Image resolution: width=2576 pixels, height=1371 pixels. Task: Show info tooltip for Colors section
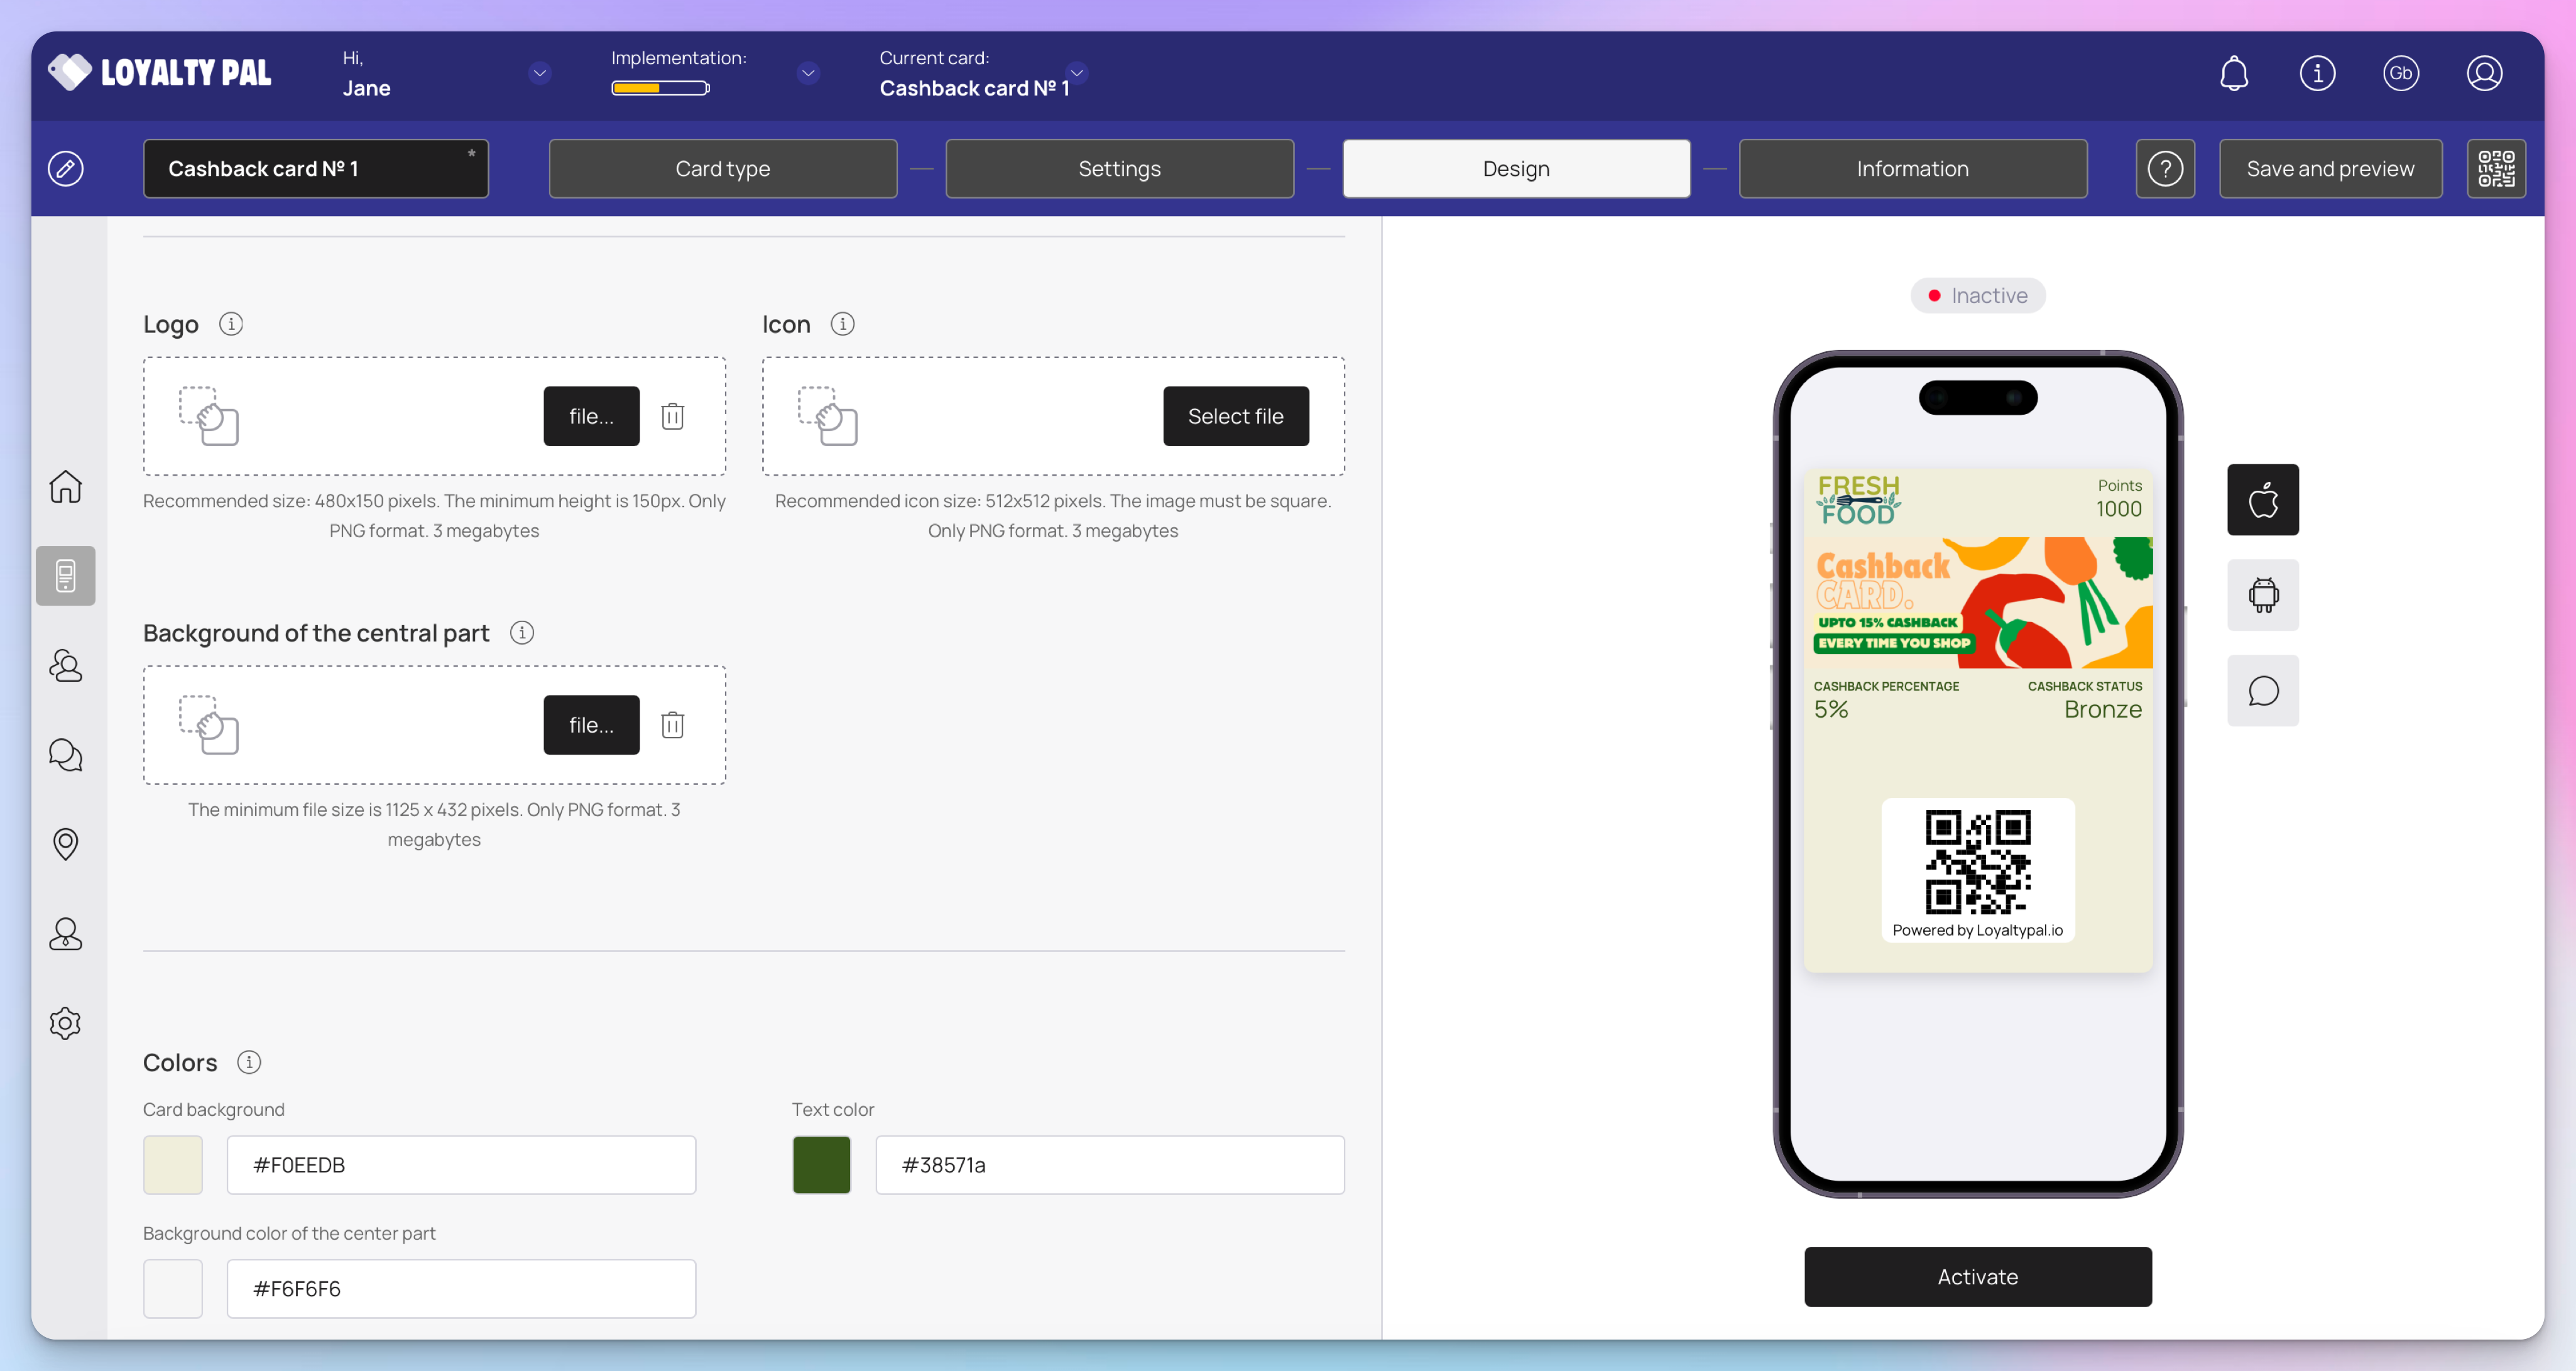click(x=249, y=1062)
